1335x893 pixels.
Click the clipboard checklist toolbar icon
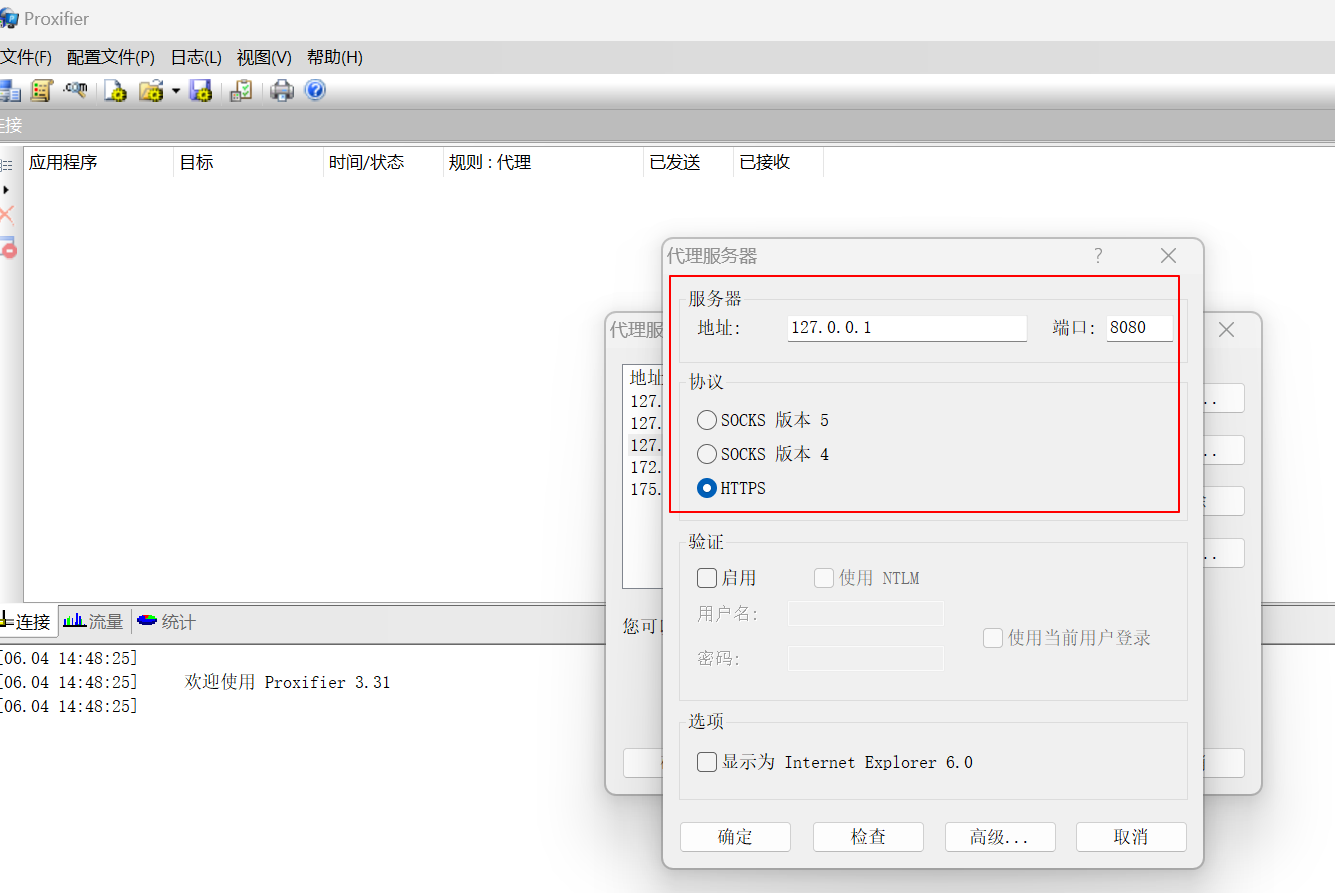241,91
